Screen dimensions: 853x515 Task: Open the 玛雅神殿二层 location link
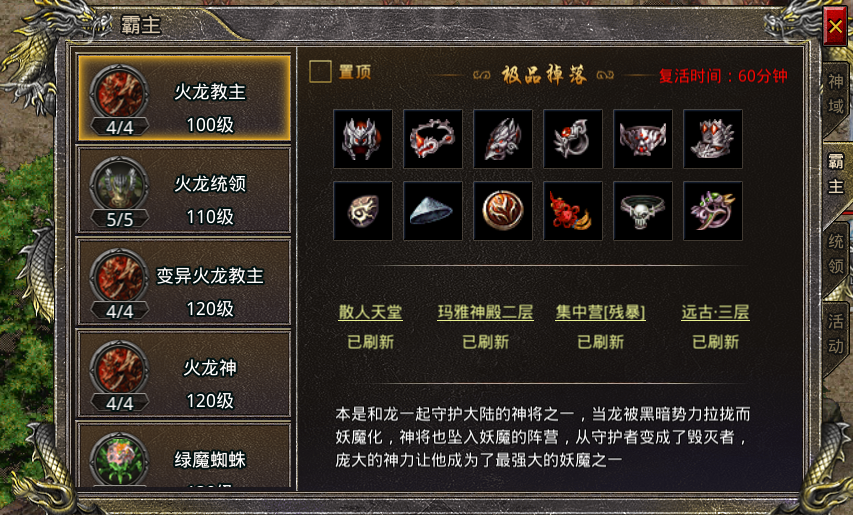[485, 312]
